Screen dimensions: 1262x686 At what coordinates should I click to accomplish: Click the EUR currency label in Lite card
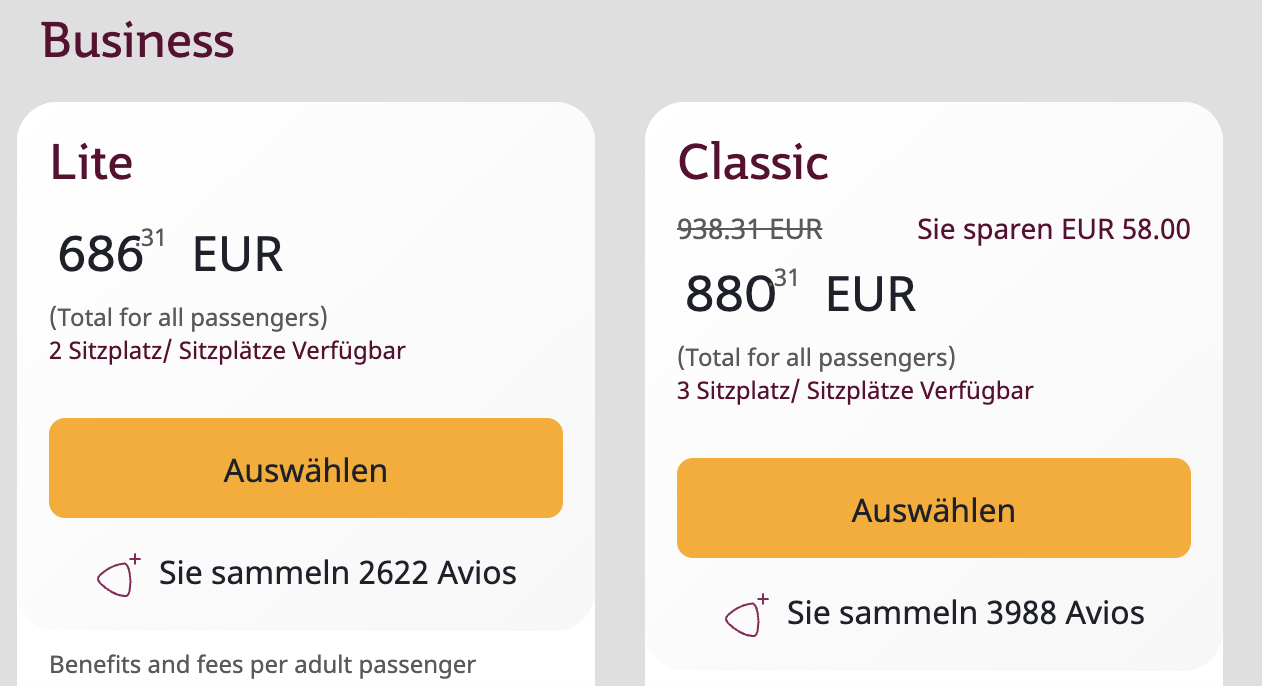coord(238,254)
